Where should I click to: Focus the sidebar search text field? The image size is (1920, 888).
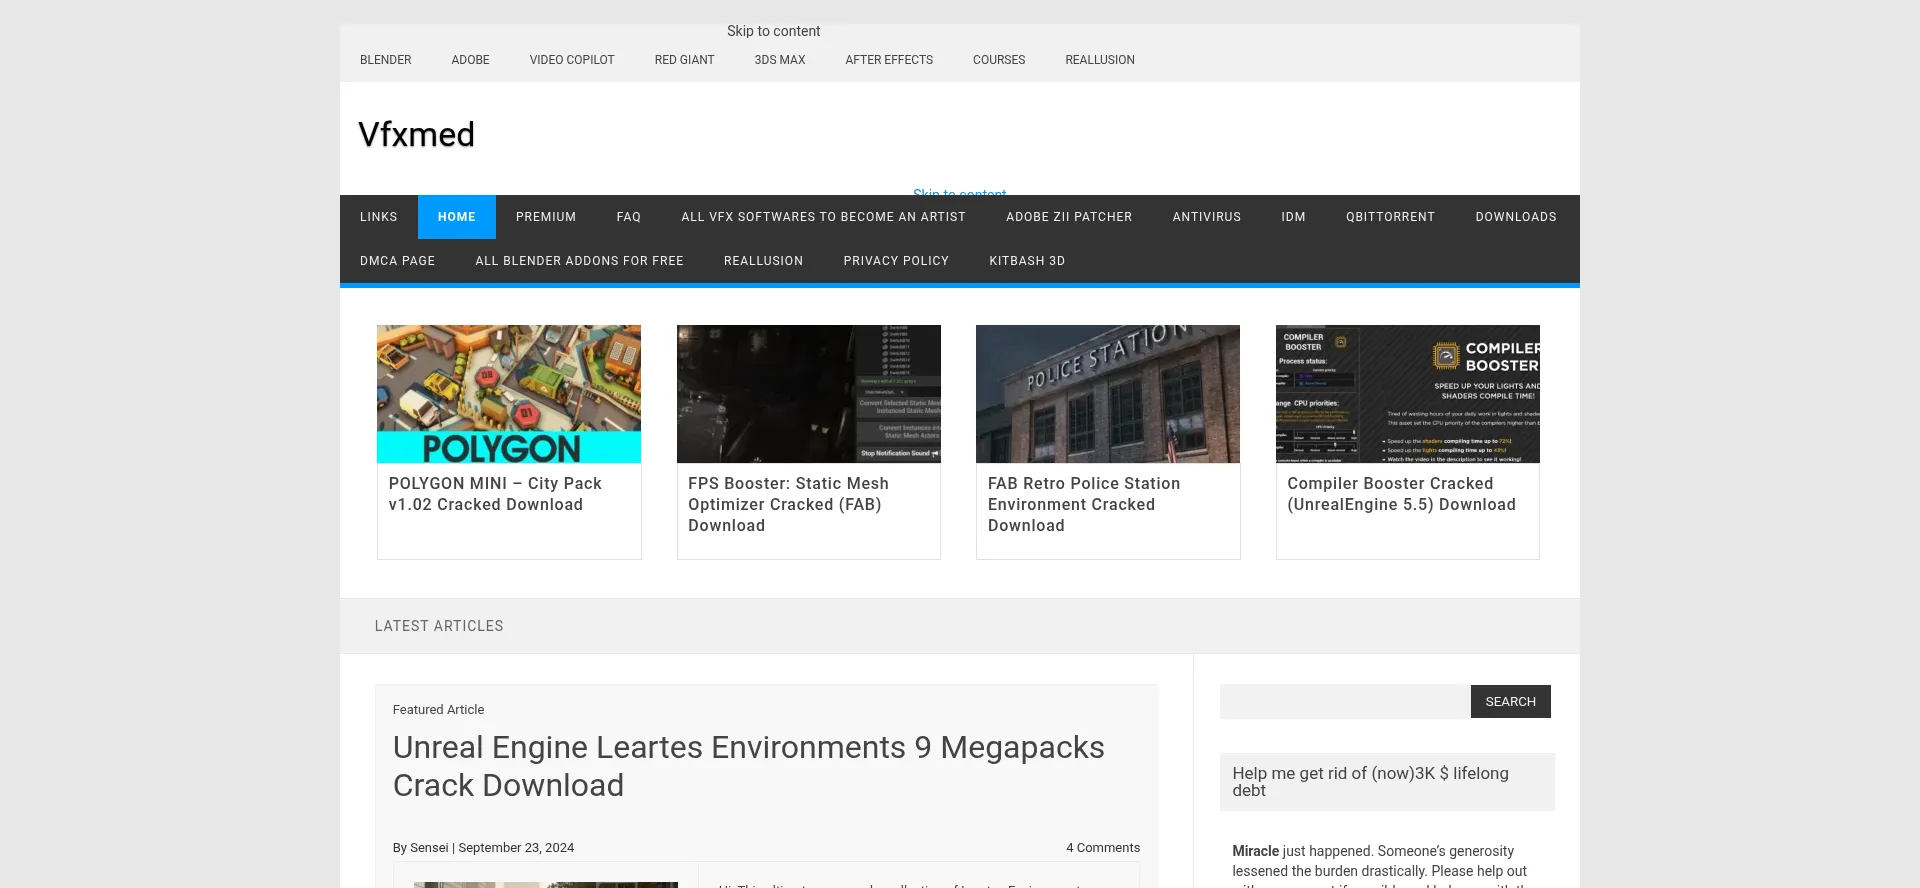coord(1344,702)
